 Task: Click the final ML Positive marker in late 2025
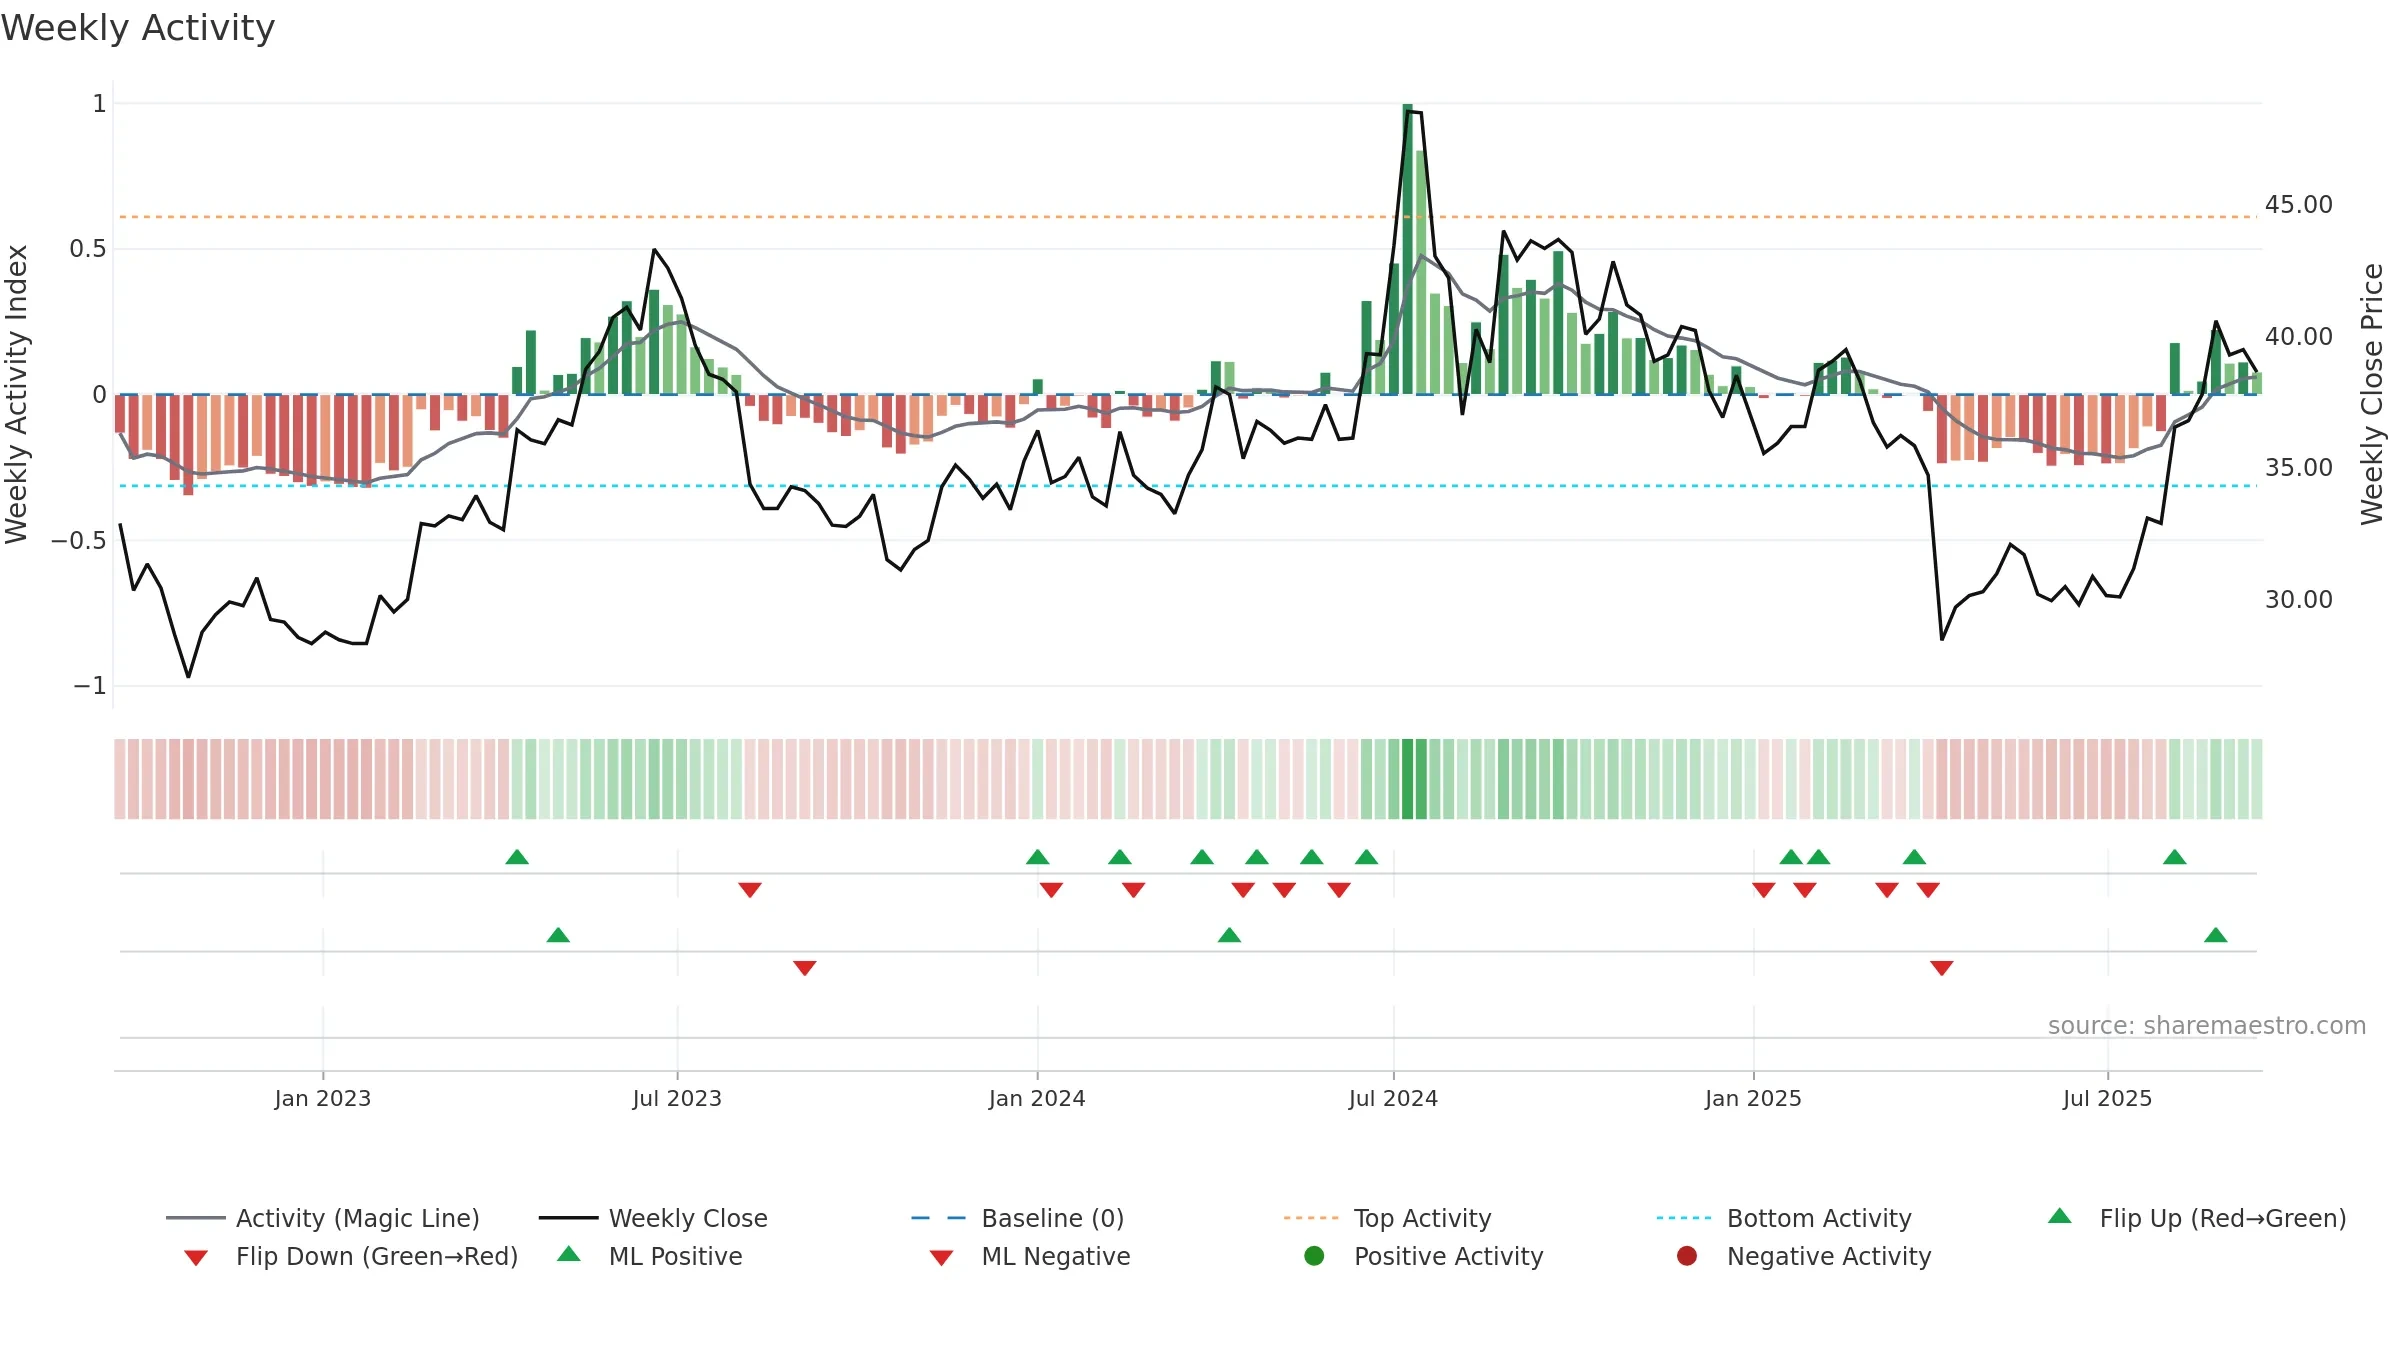(2216, 935)
